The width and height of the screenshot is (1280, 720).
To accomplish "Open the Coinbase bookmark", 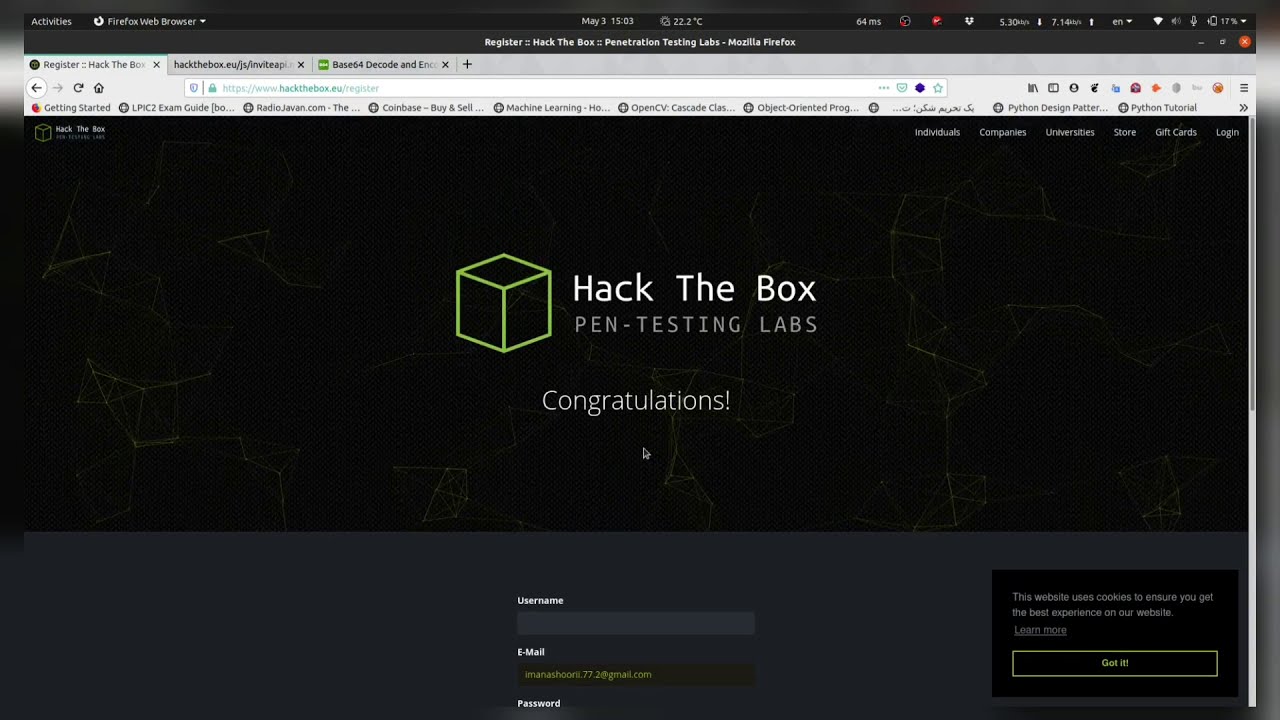I will [426, 108].
